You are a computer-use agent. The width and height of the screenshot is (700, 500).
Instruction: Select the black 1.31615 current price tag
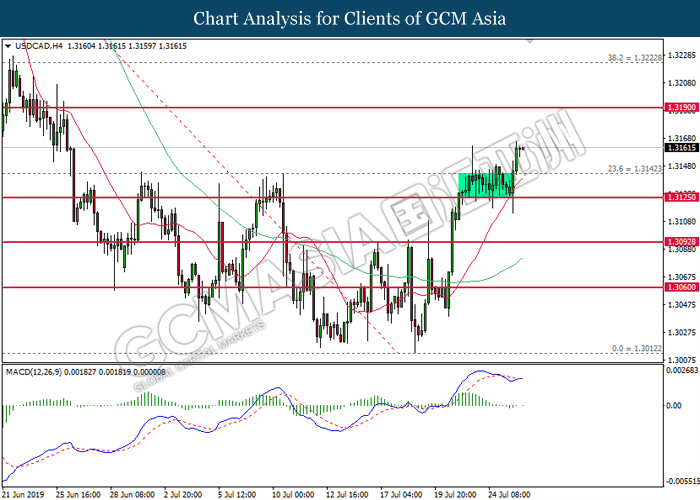[x=679, y=148]
